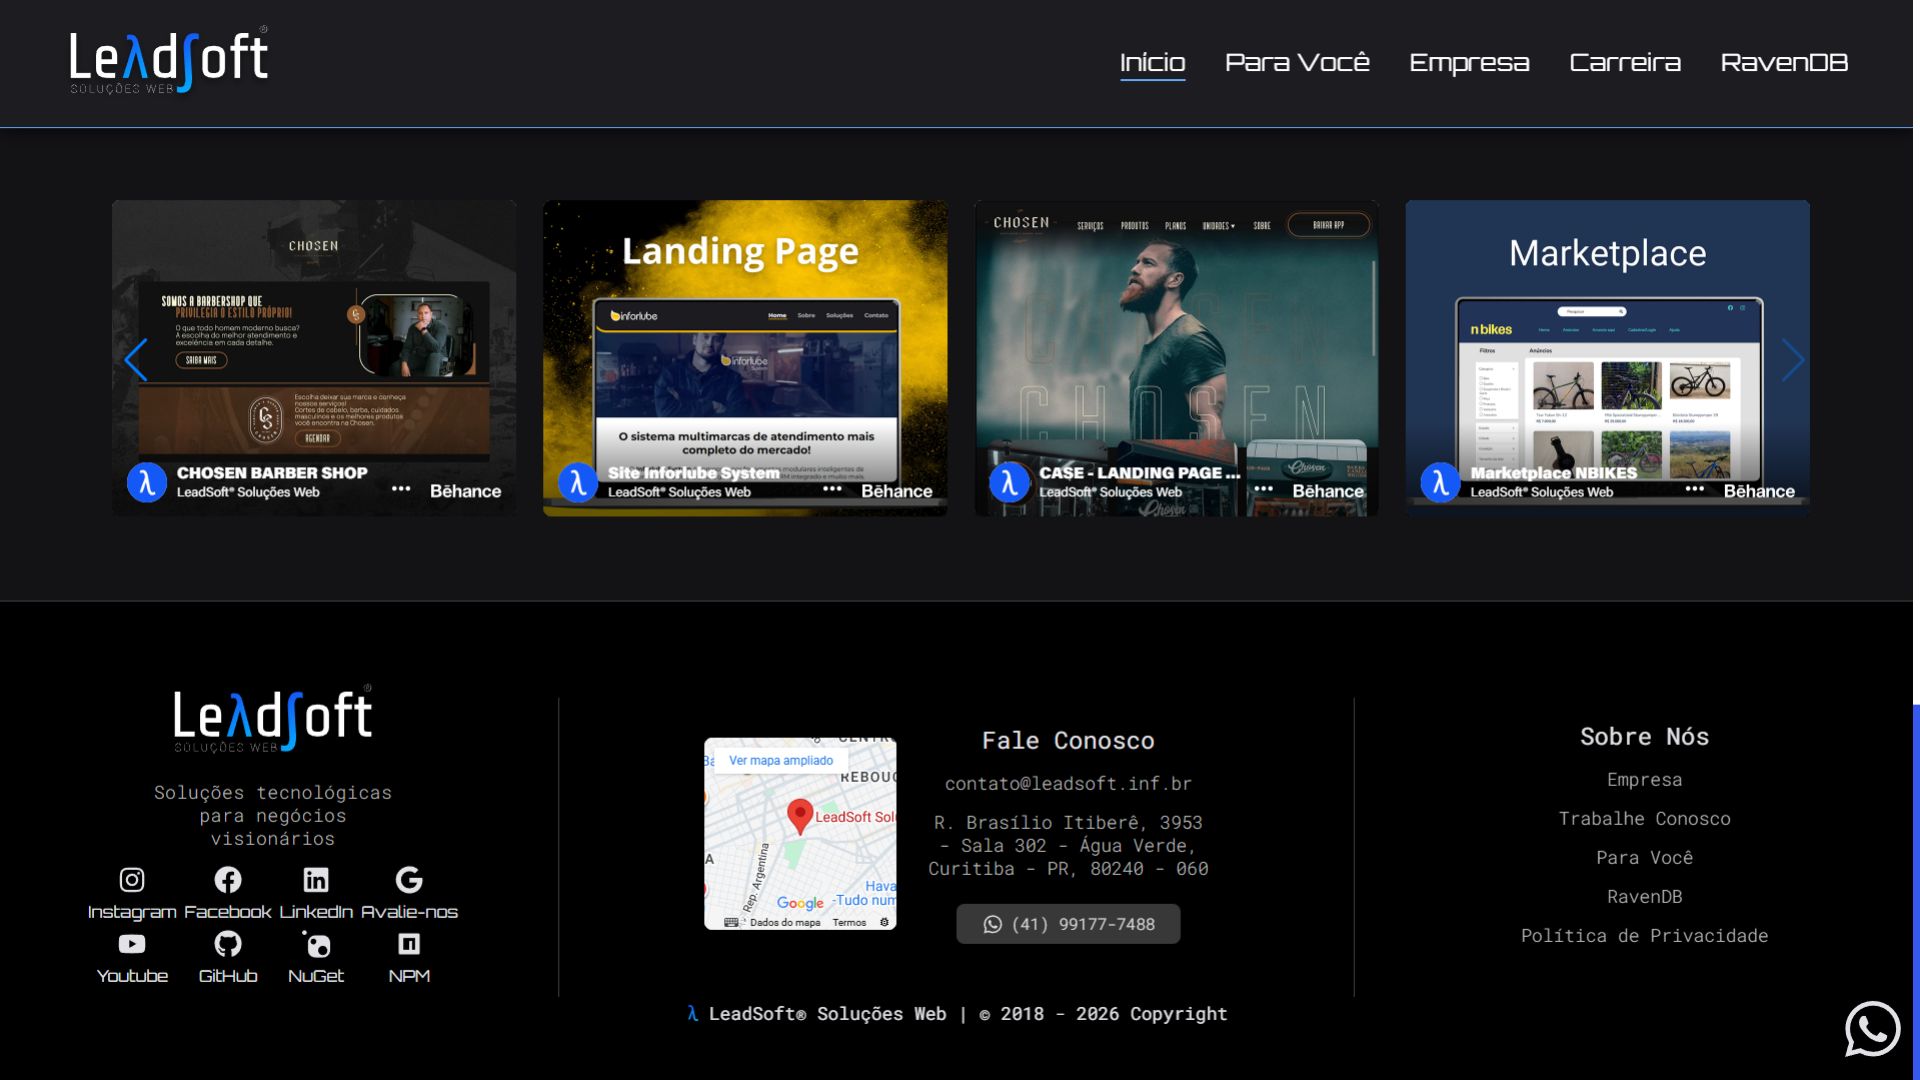Click the WhatsApp phone number button

[x=1068, y=924]
